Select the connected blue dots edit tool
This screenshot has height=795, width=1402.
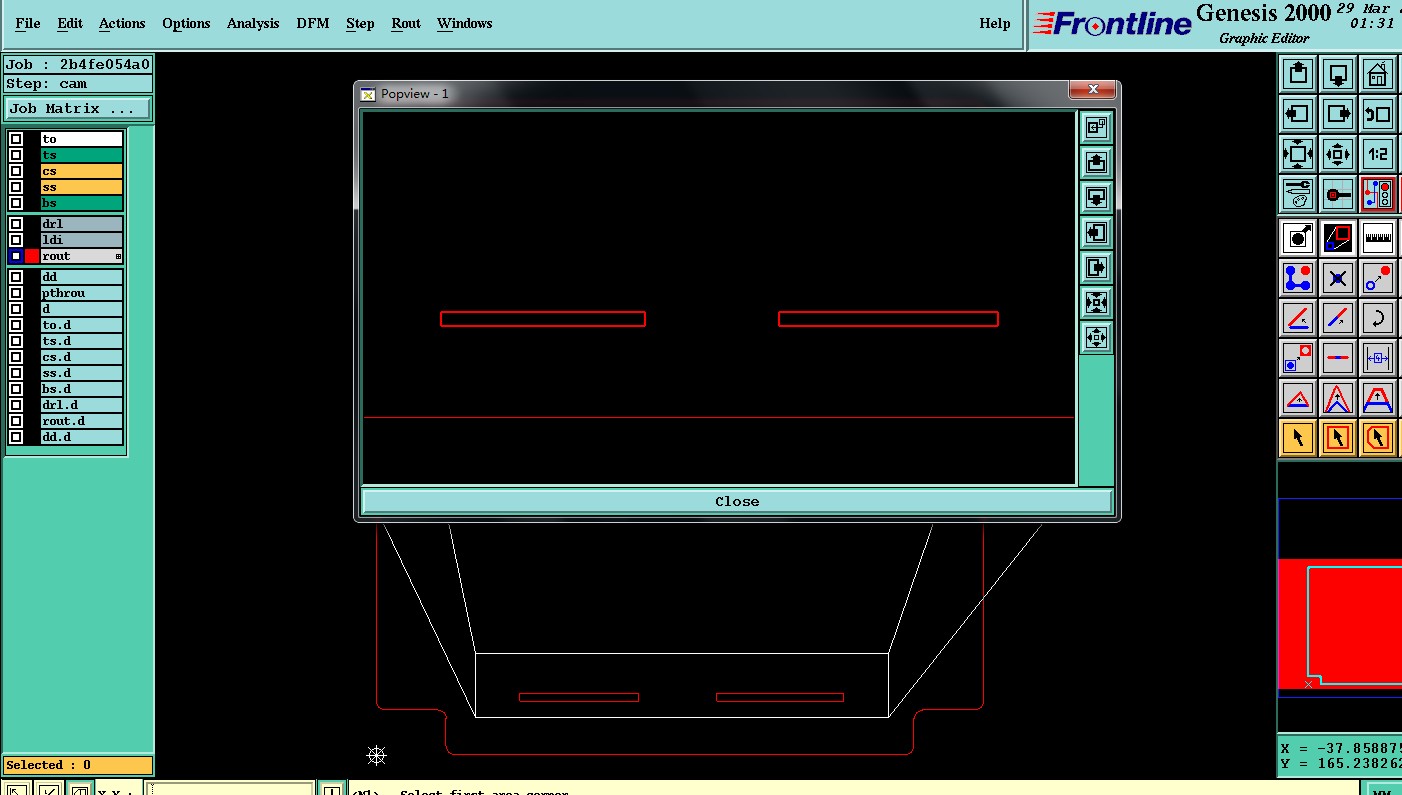1298,278
